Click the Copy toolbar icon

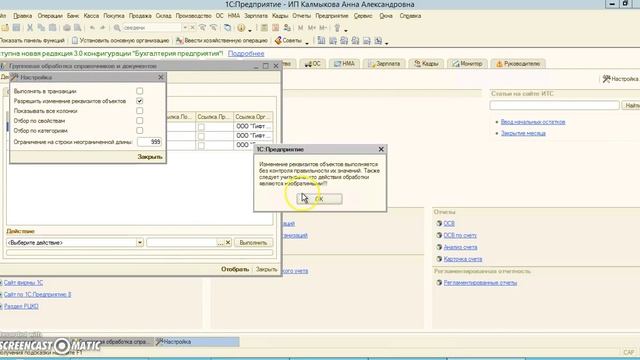[41, 28]
